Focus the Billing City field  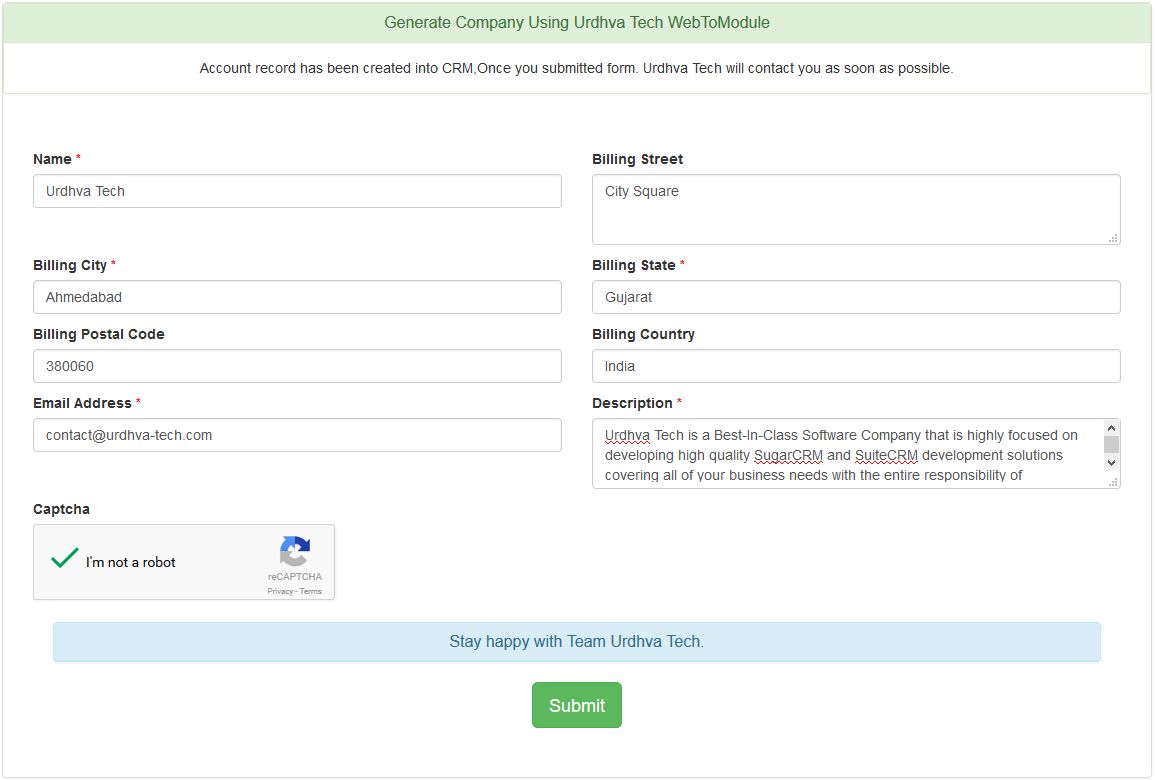click(x=297, y=298)
